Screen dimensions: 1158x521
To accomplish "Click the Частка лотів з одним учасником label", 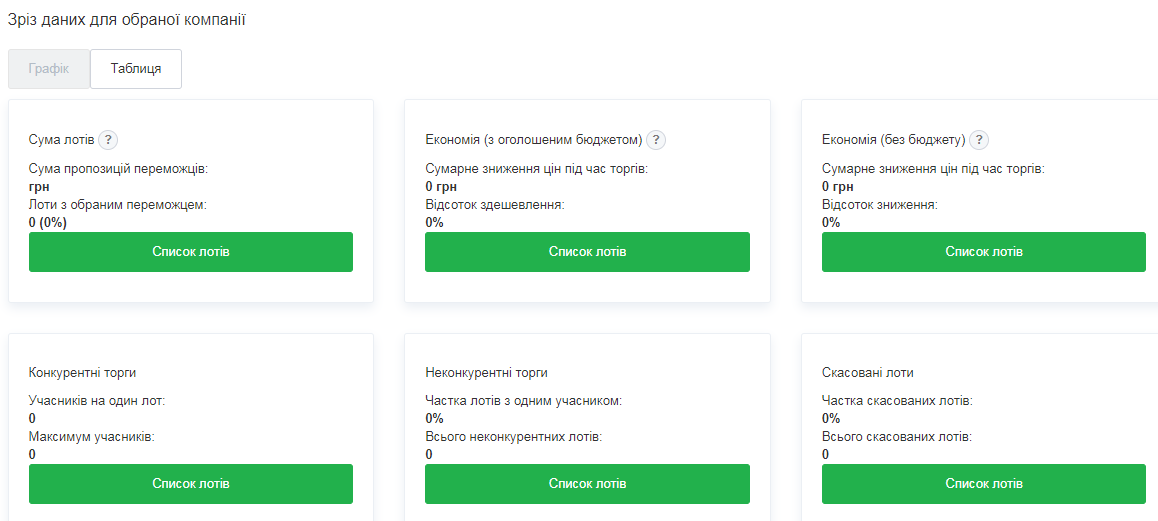I will 523,401.
